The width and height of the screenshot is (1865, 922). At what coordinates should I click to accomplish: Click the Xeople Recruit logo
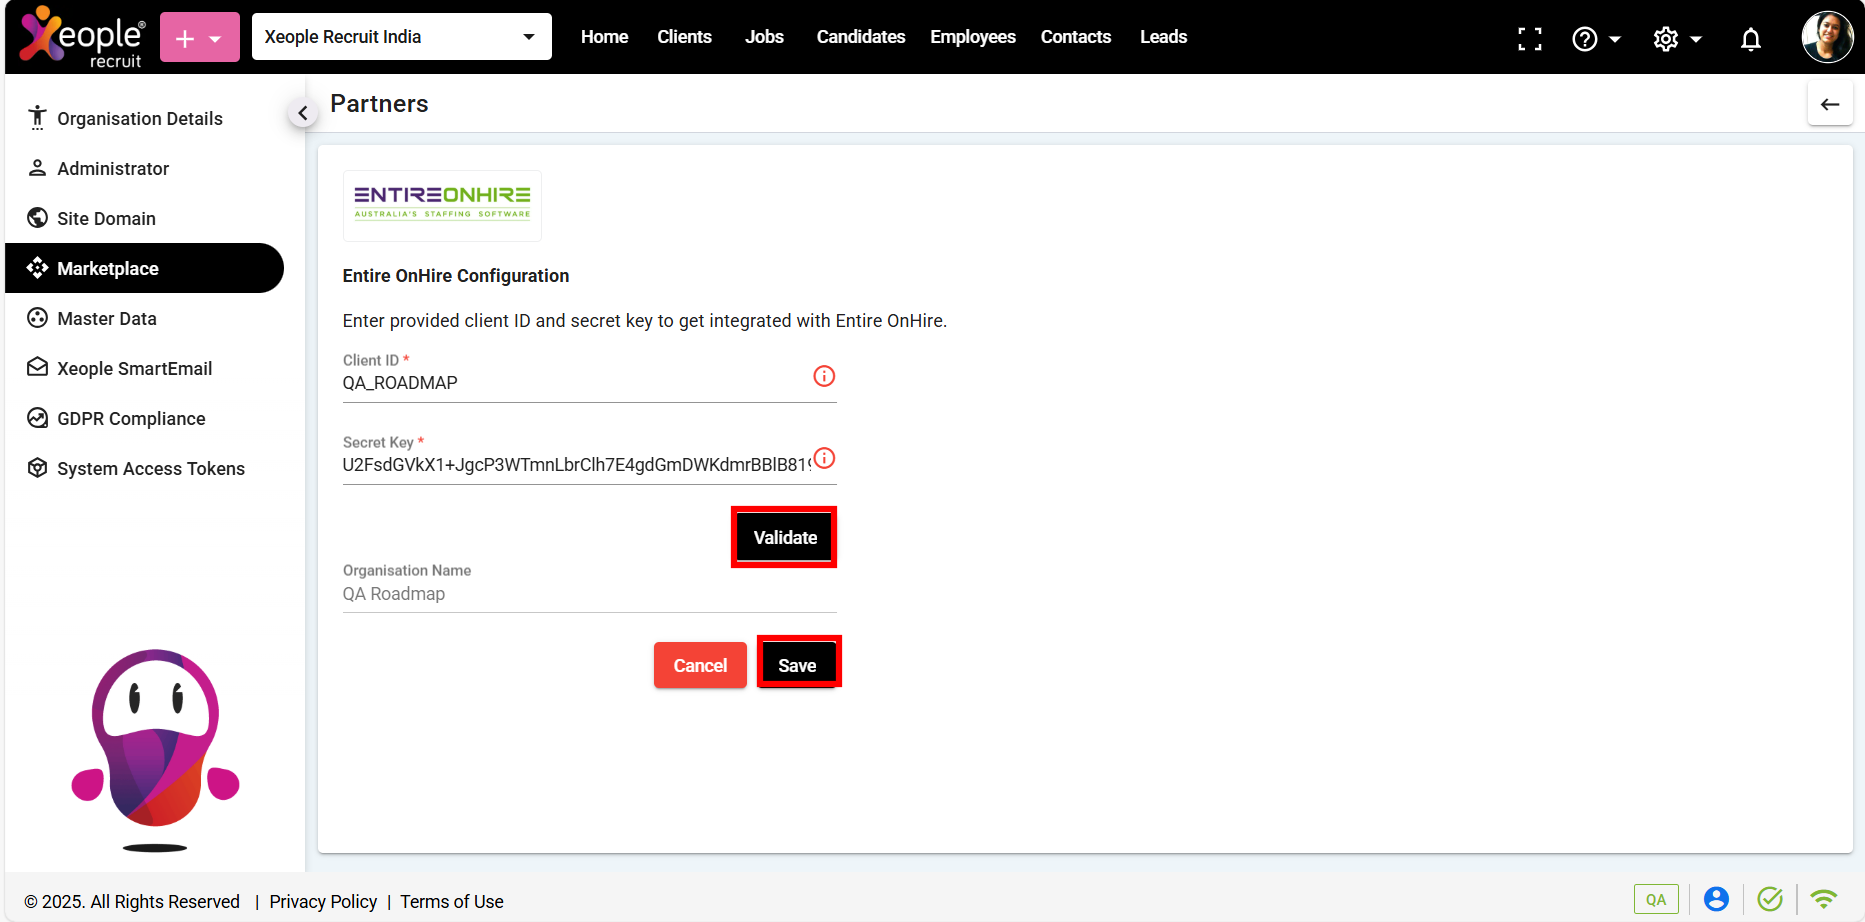(x=82, y=37)
